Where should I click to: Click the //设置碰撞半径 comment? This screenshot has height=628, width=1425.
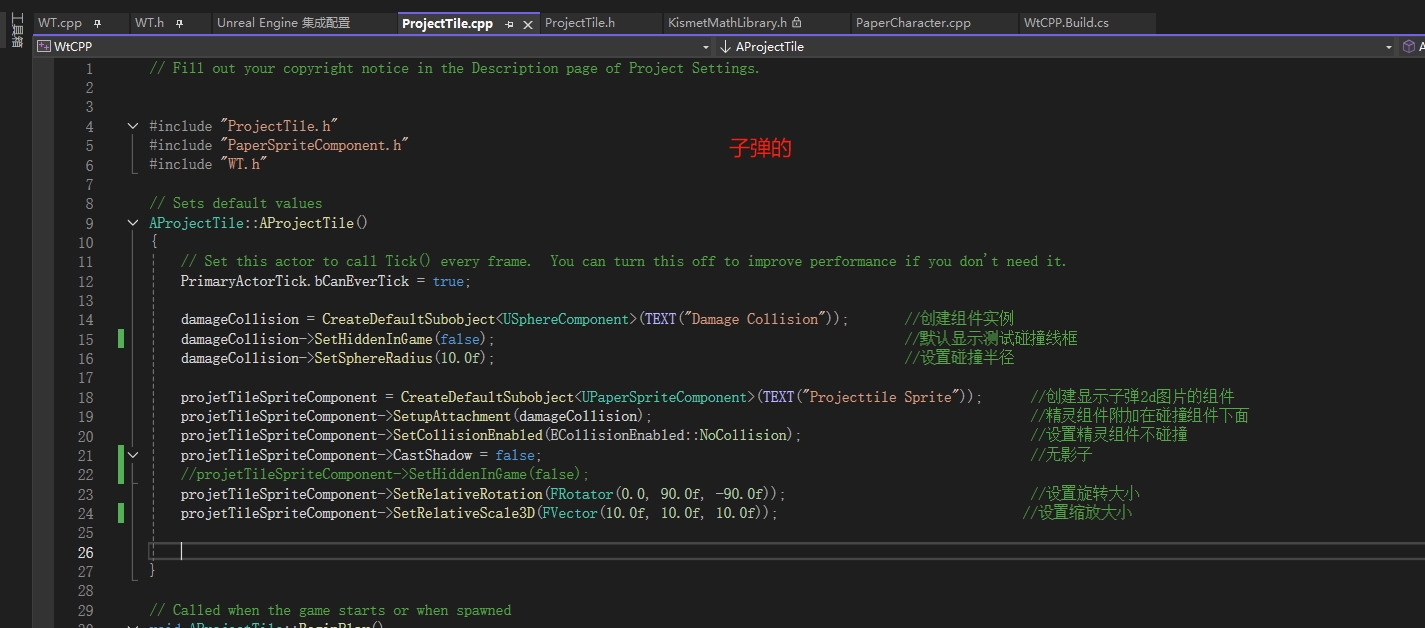[x=959, y=358]
